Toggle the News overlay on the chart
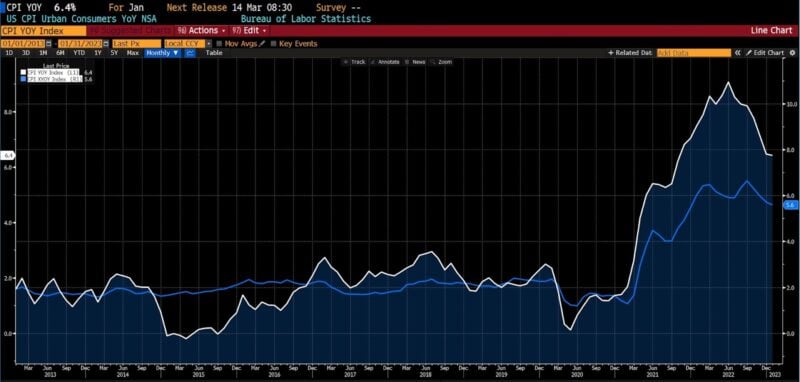Image resolution: width=800 pixels, height=382 pixels. tap(415, 62)
